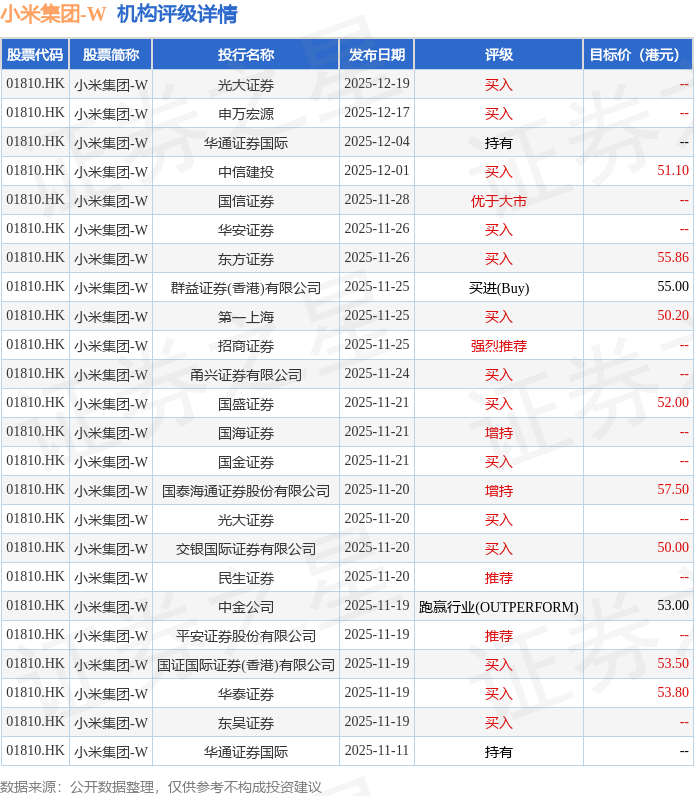The height and width of the screenshot is (796, 694).
Task: Click the 数据来源 disclaimer footer text
Action: click(x=160, y=787)
